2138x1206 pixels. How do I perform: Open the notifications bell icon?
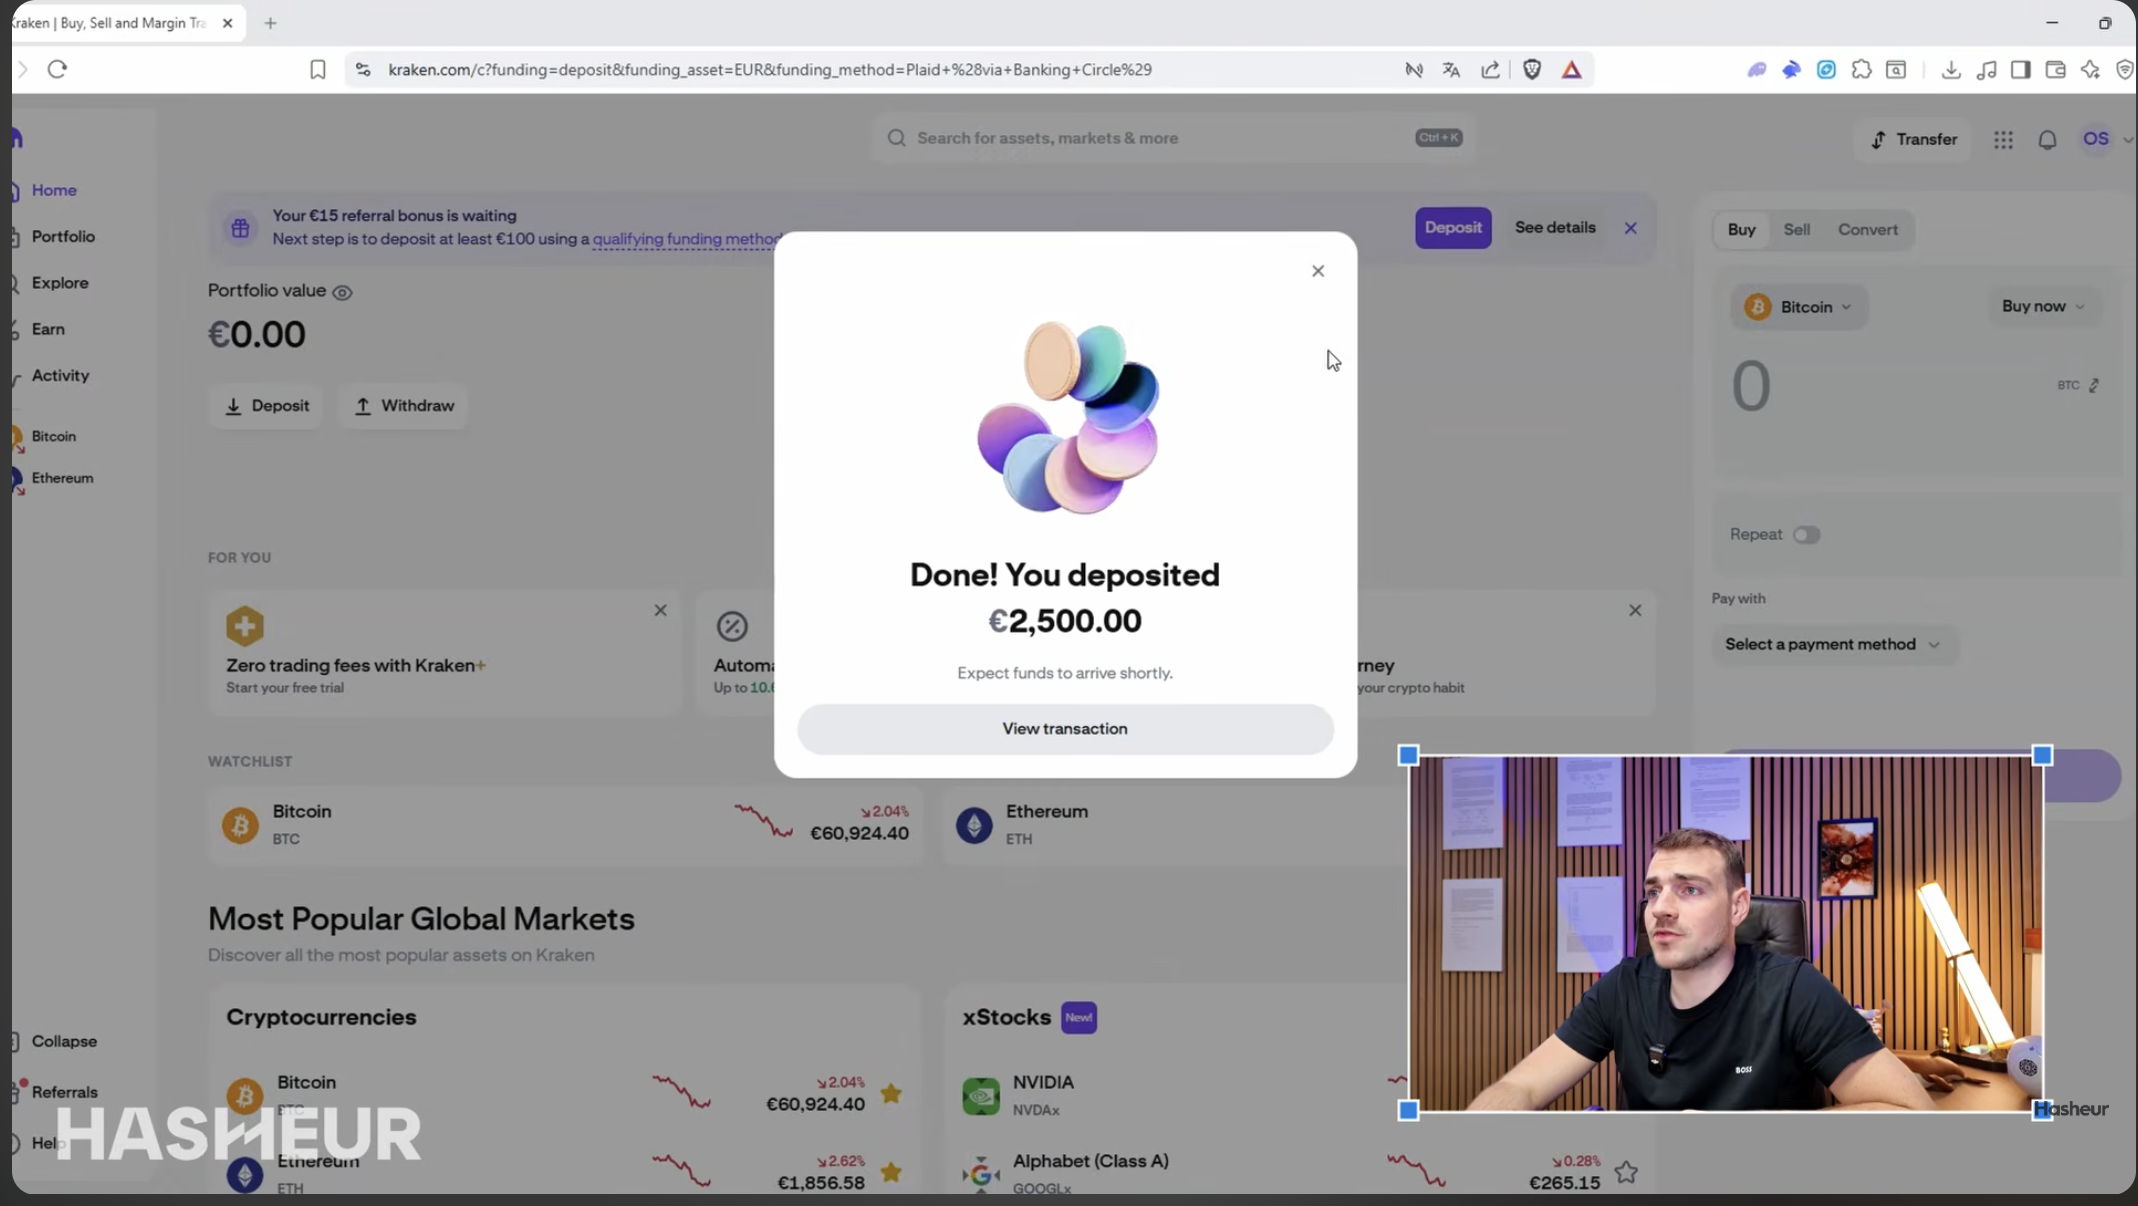[x=2047, y=140]
